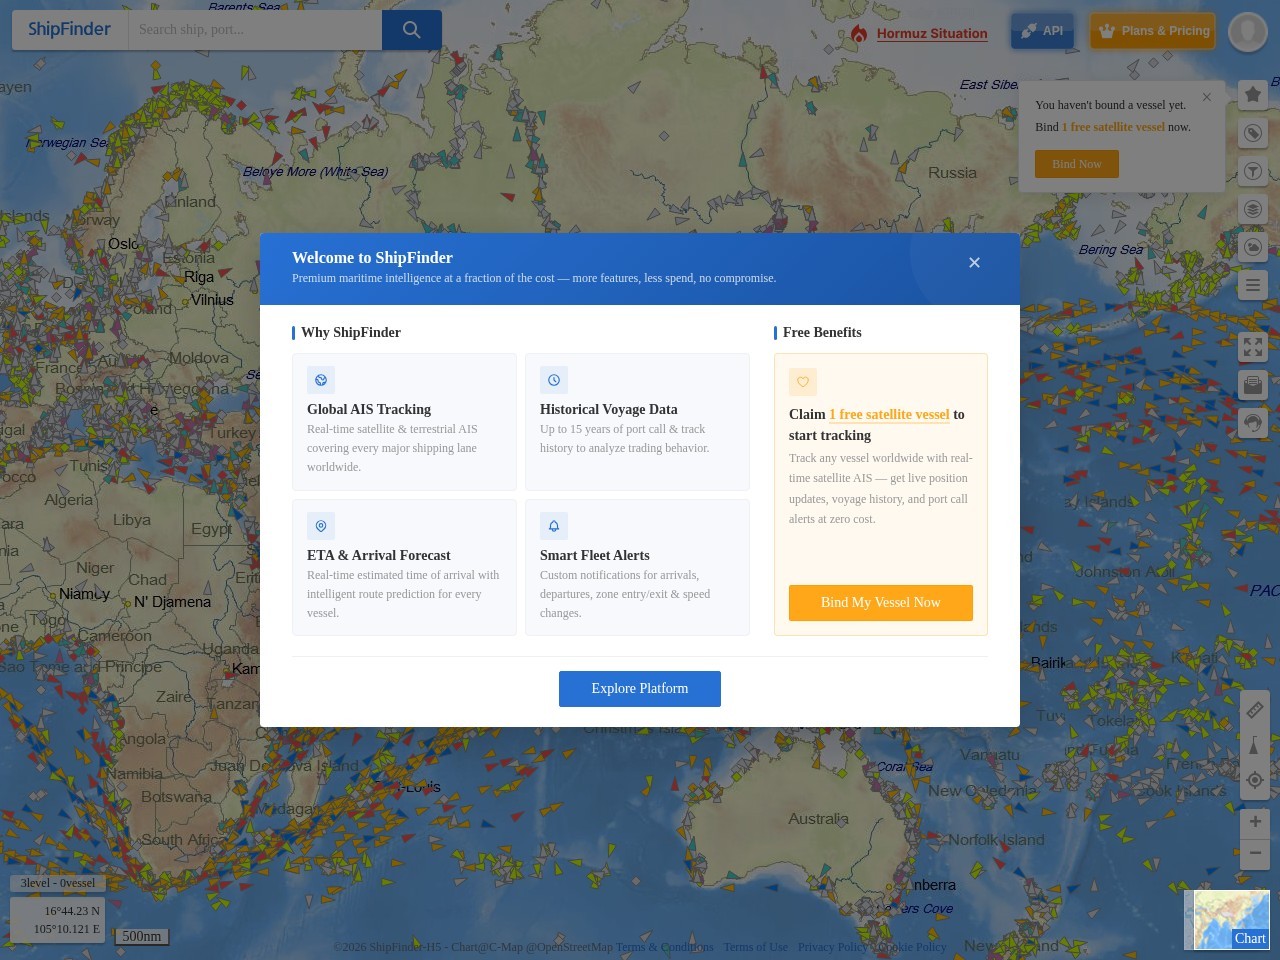Open the inbox messages icon
Viewport: 1280px width, 960px height.
[1253, 385]
